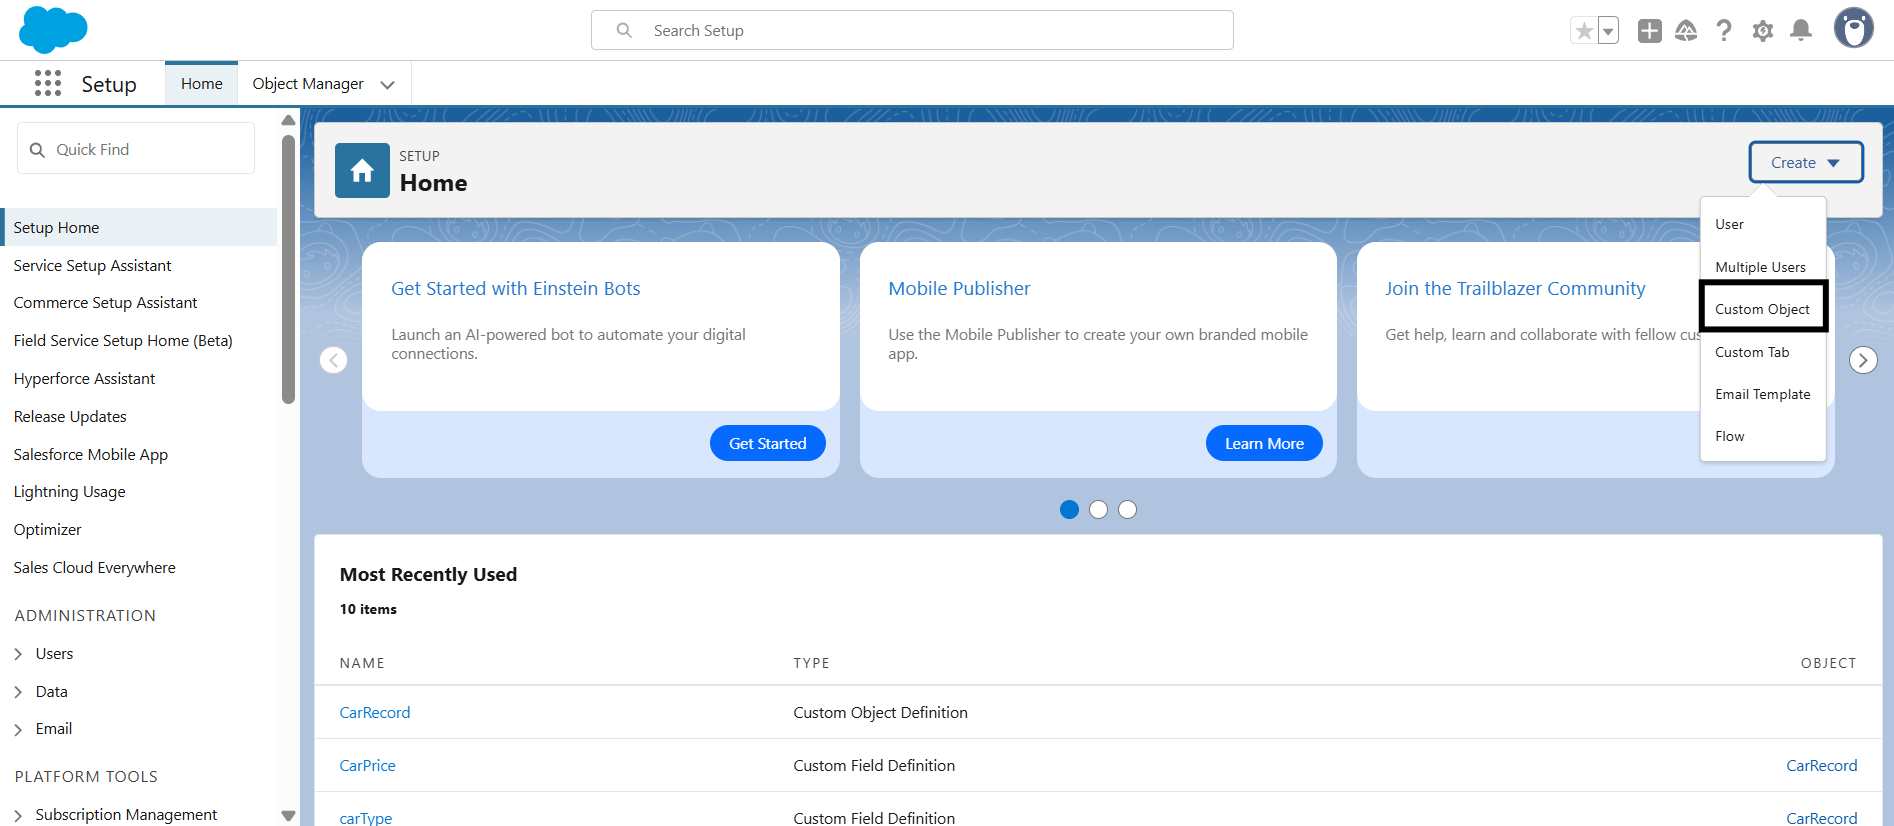Open CarRecord object link in CarPrice row
Screen dimensions: 1894x826
pyautogui.click(x=1821, y=765)
